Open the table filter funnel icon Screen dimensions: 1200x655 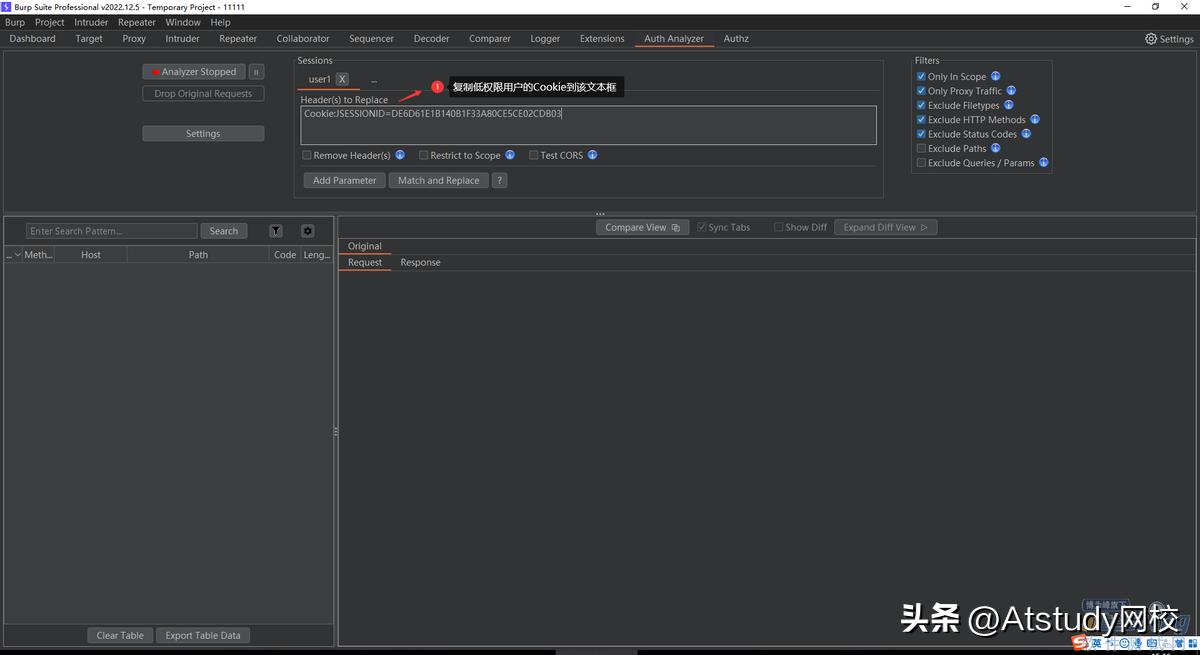(275, 230)
